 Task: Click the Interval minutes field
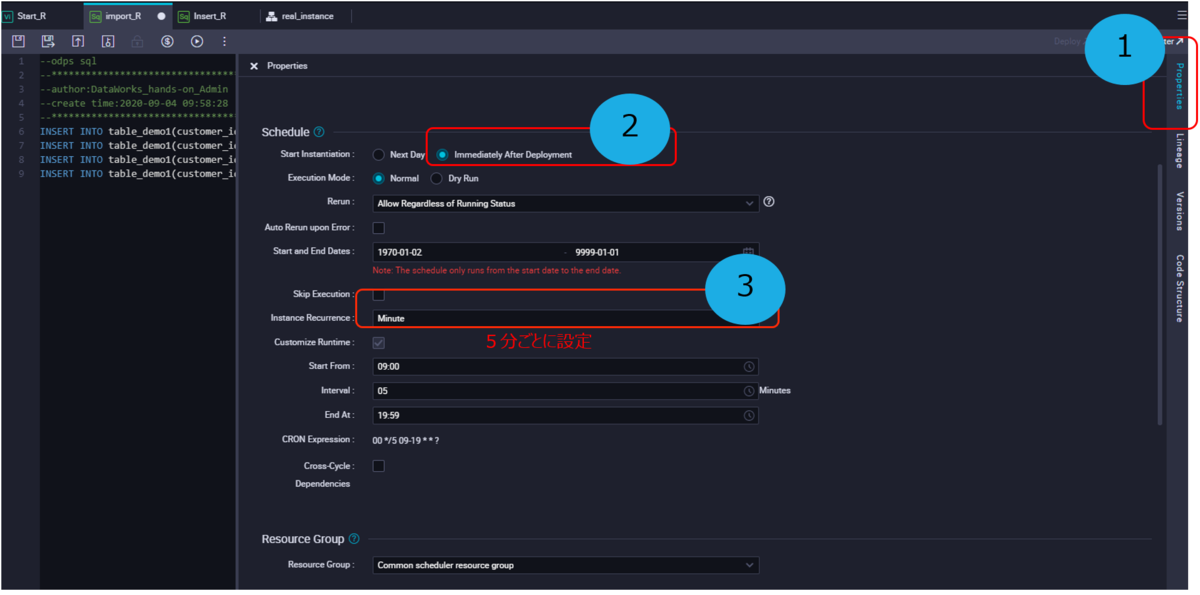point(565,391)
